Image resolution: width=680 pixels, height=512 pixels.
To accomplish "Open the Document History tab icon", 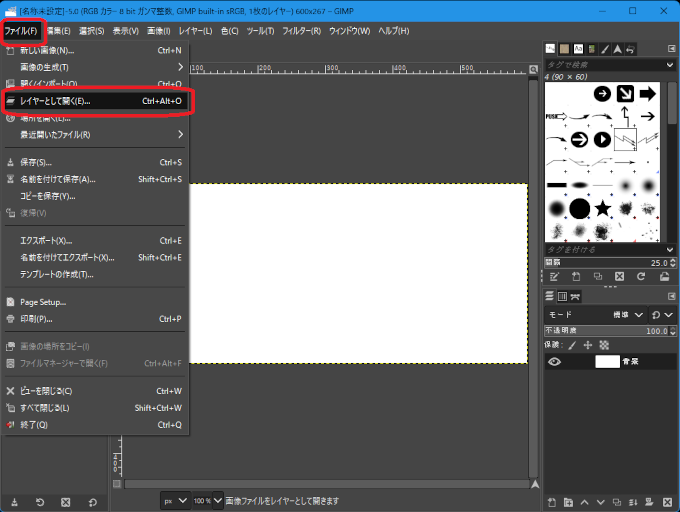I will pyautogui.click(x=592, y=49).
